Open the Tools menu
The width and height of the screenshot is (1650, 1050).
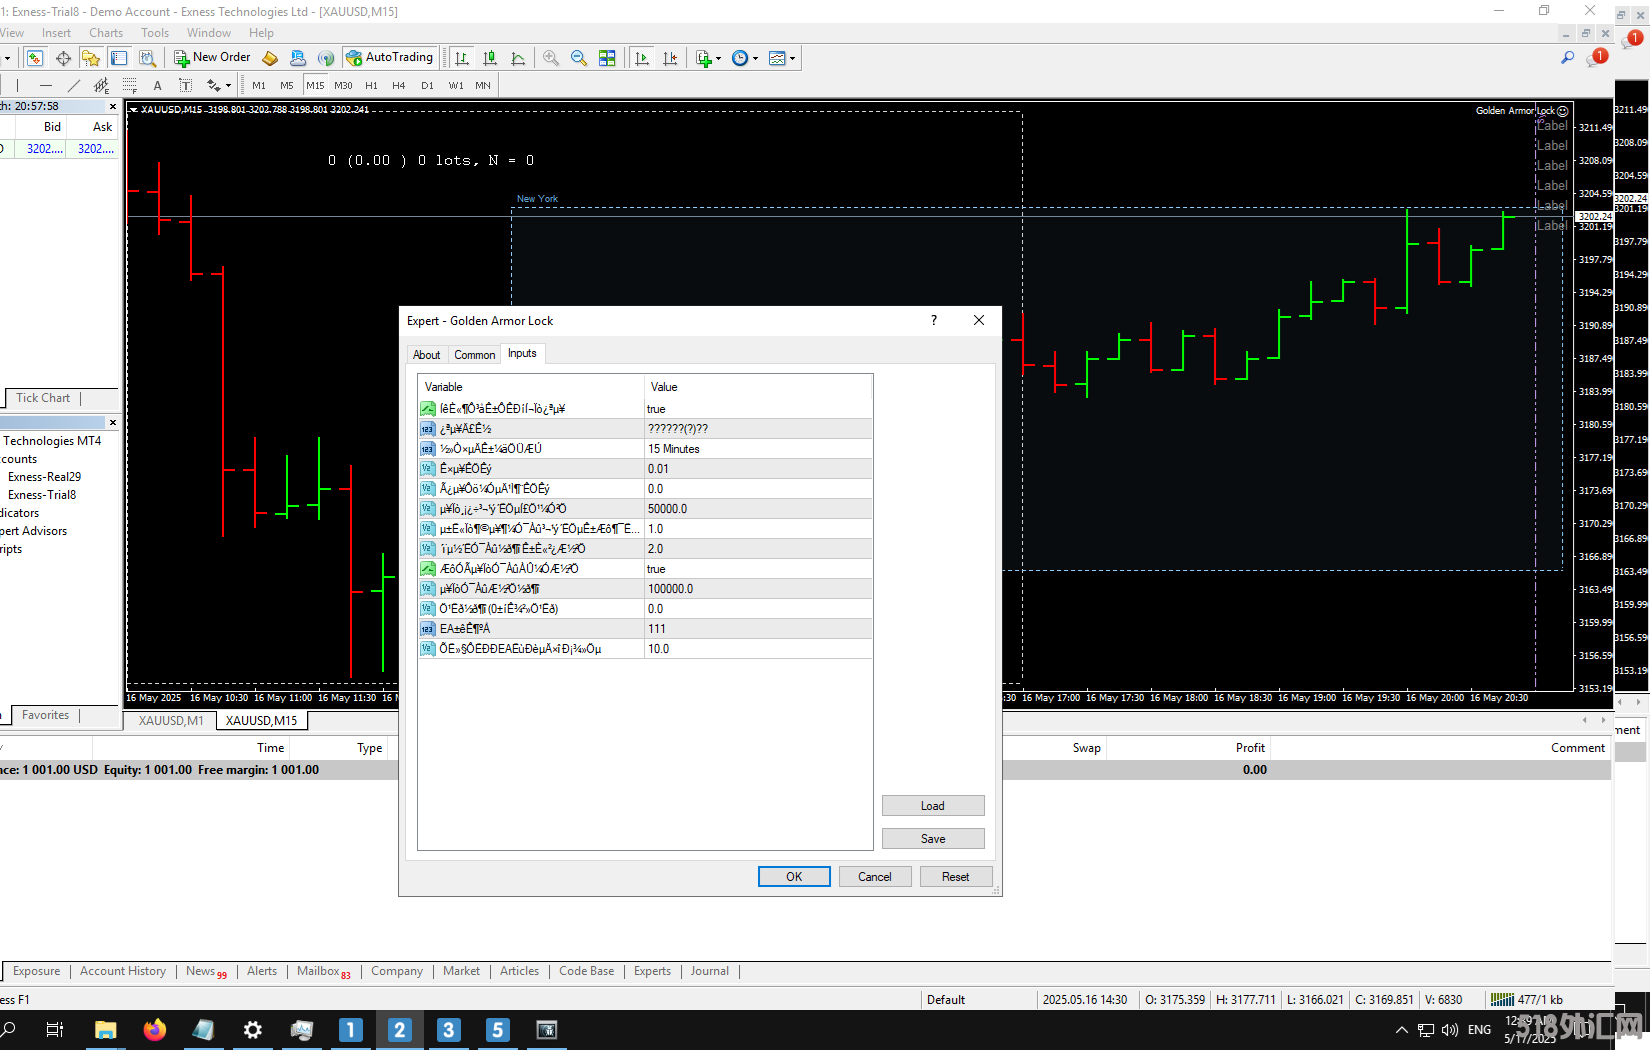pyautogui.click(x=155, y=33)
